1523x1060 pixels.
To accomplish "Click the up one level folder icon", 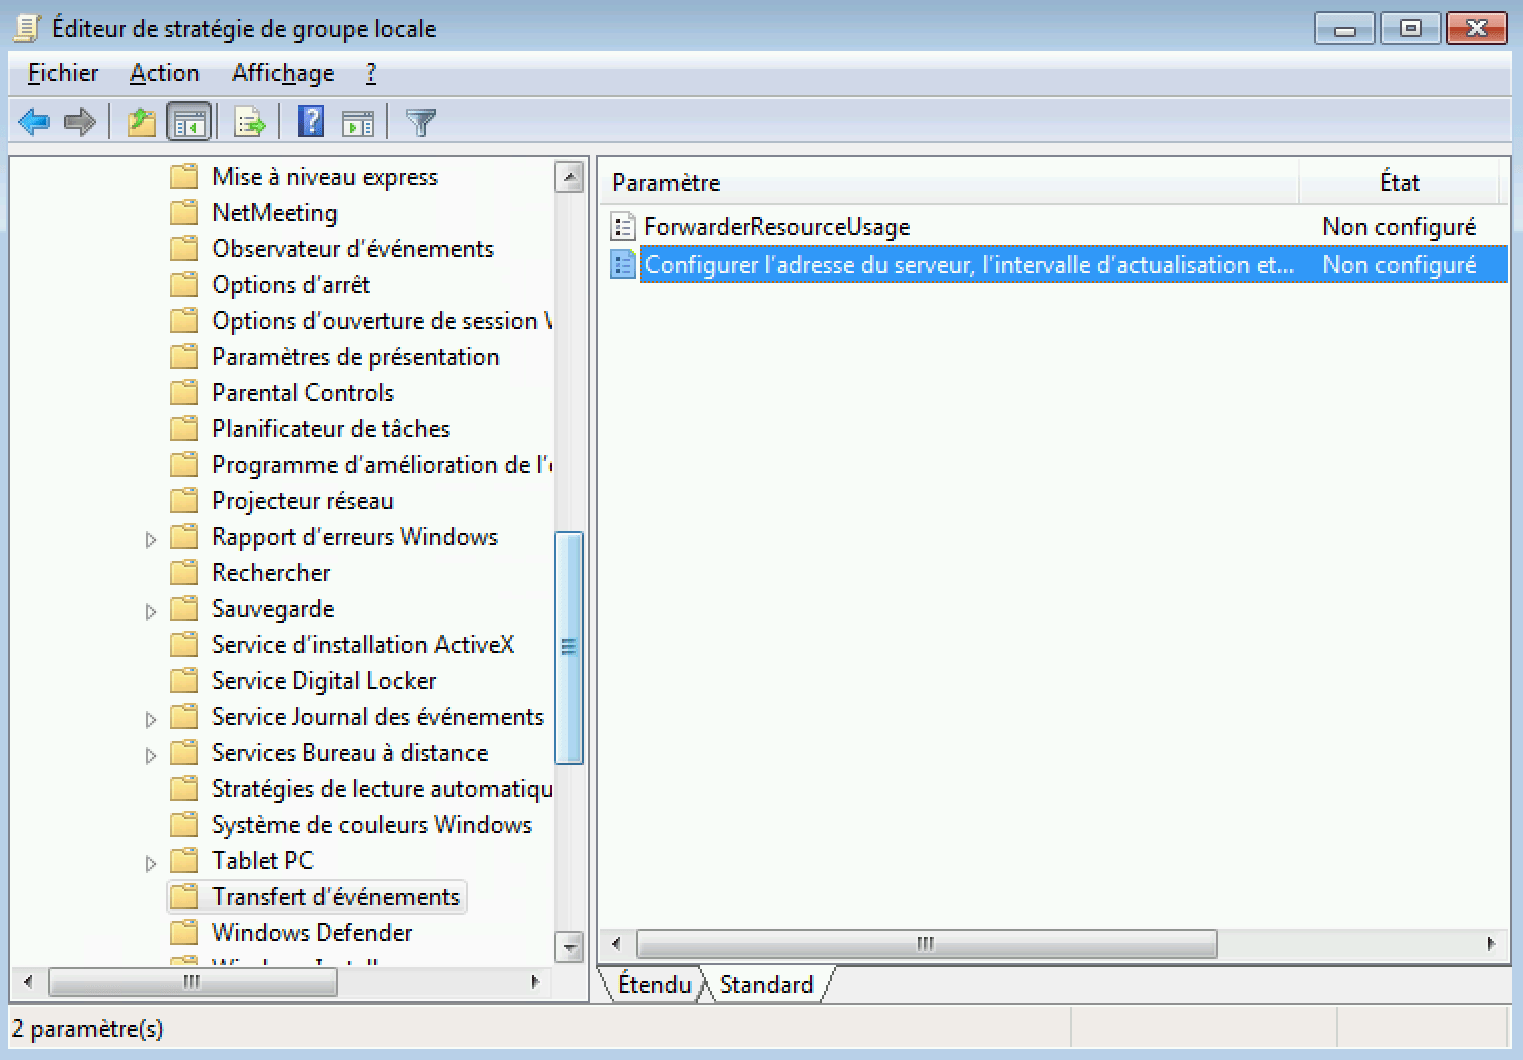I will (140, 121).
